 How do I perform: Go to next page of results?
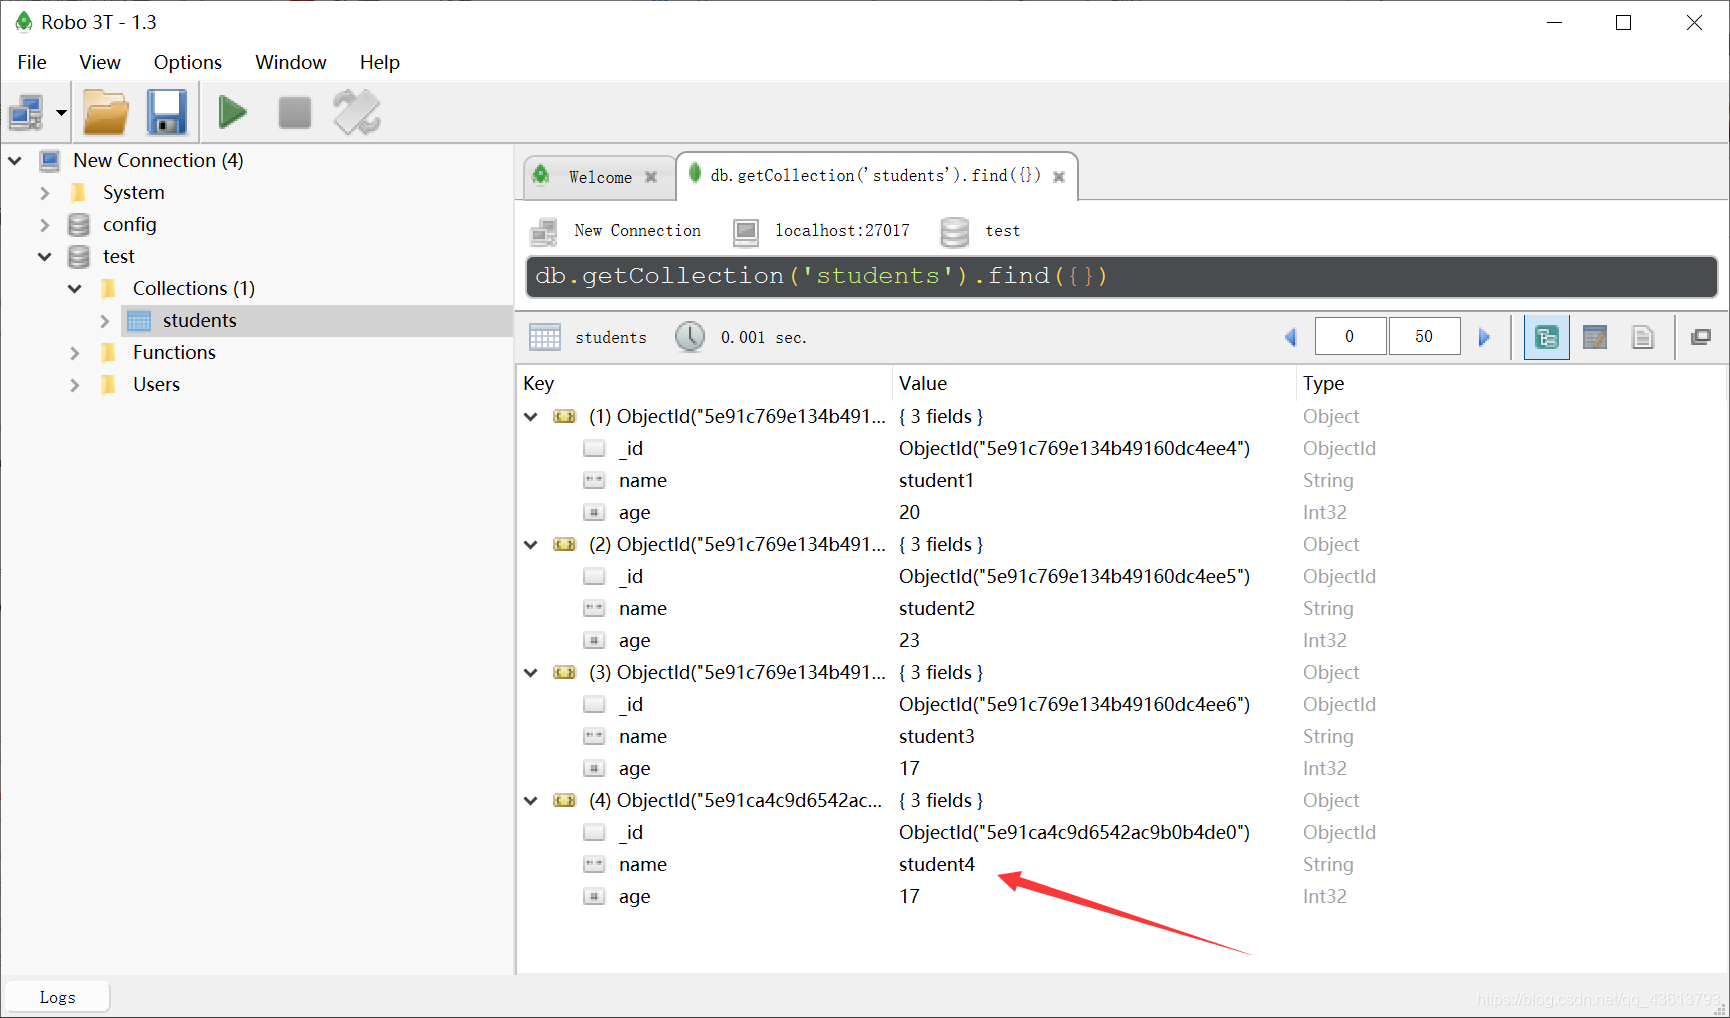[x=1484, y=337]
